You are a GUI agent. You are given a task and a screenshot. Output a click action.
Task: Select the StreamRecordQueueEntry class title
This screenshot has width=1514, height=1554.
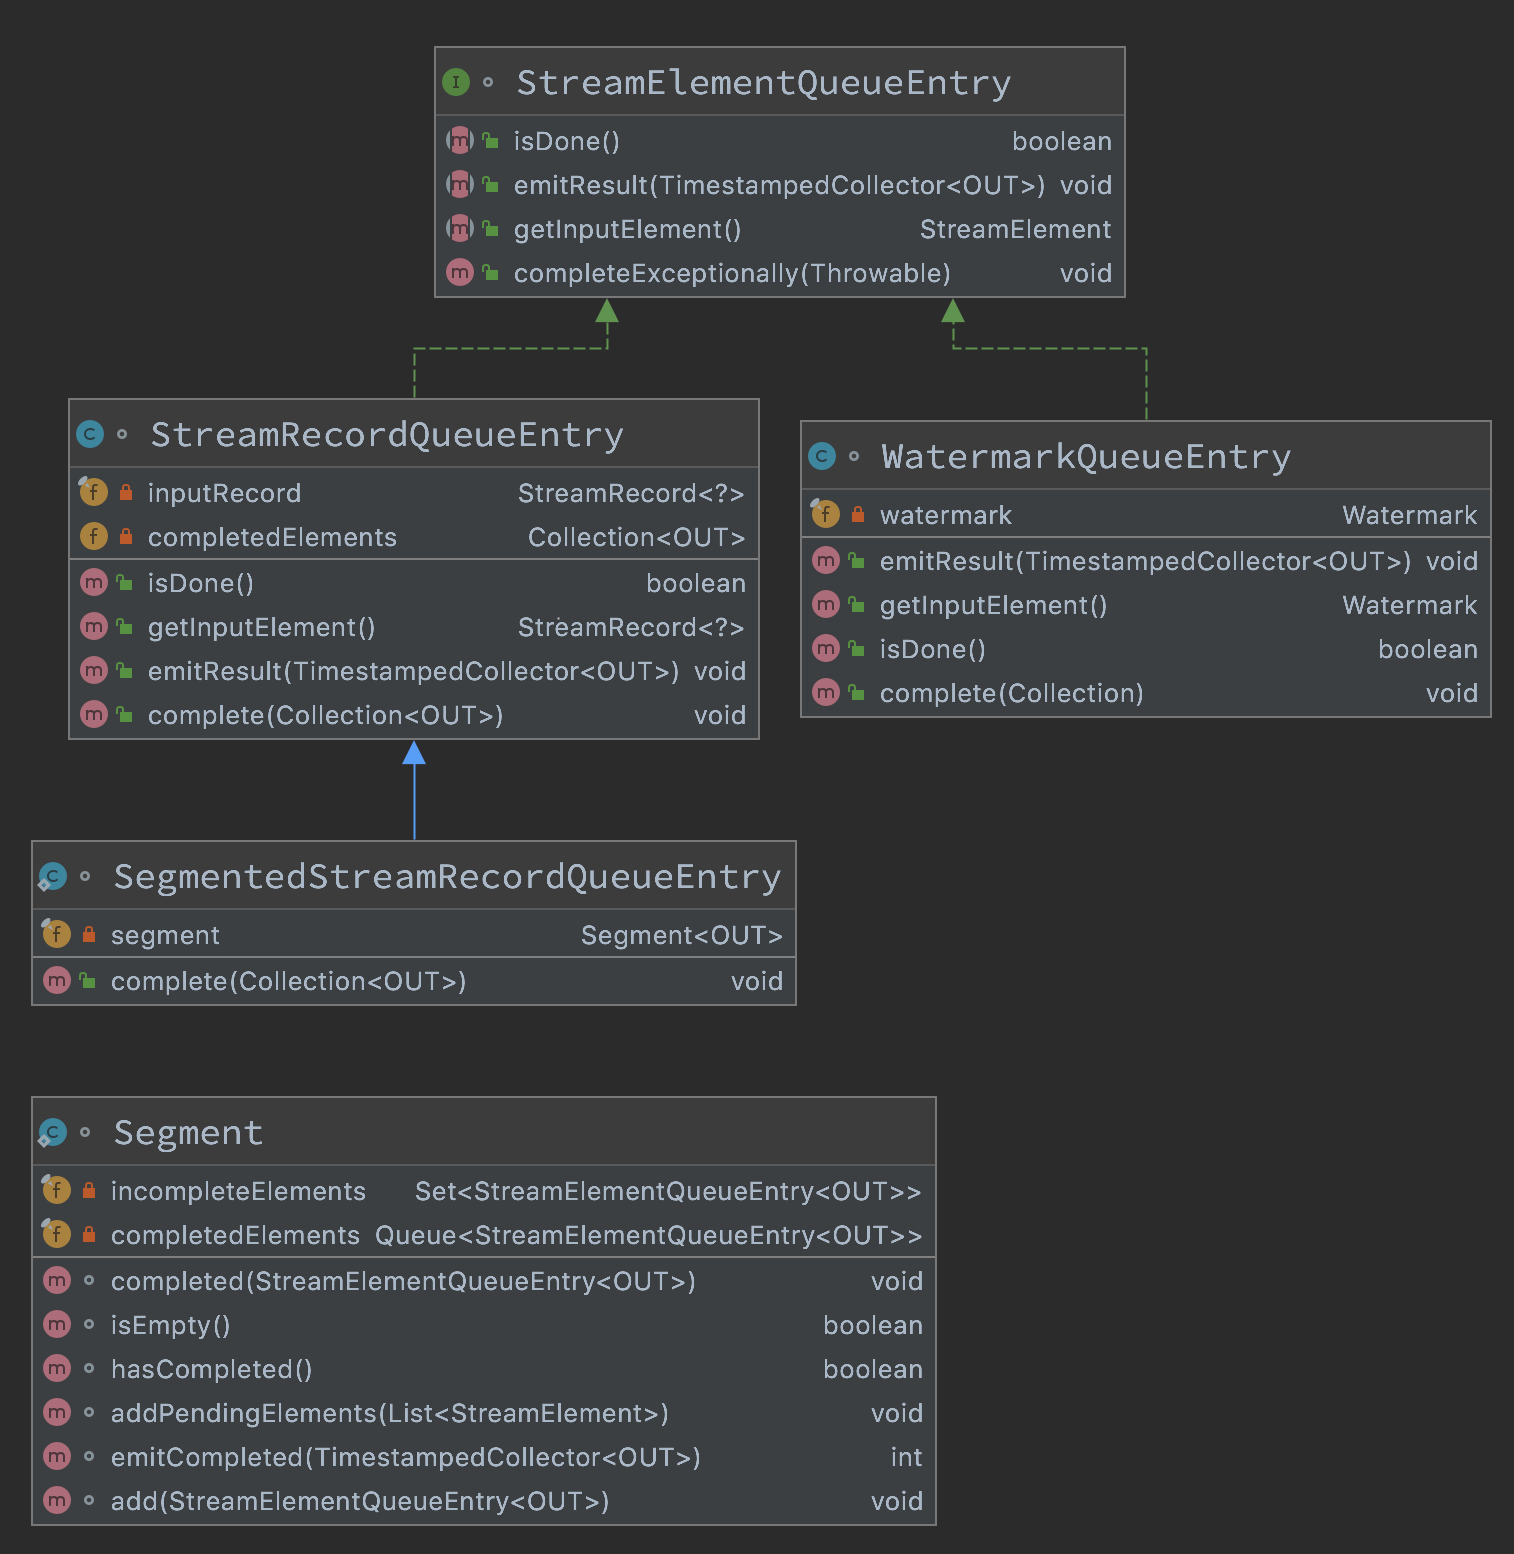click(x=387, y=435)
